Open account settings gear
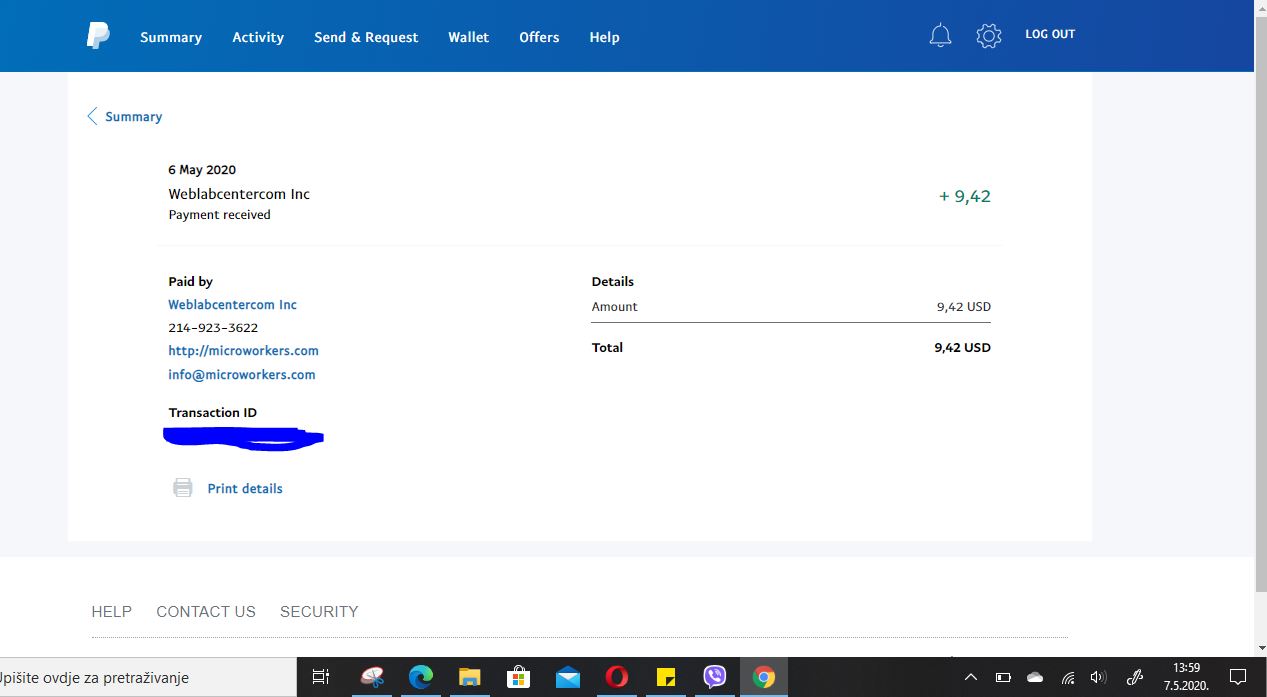Image resolution: width=1267 pixels, height=697 pixels. 988,36
